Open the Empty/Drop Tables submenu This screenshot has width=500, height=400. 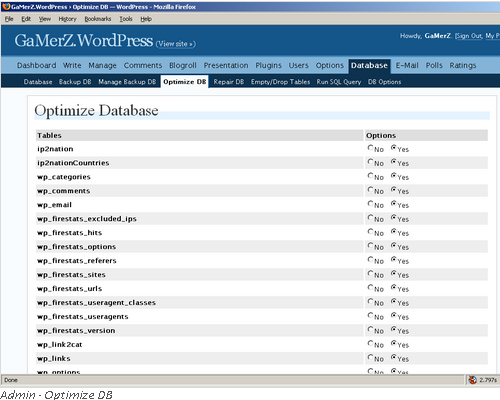pos(280,82)
